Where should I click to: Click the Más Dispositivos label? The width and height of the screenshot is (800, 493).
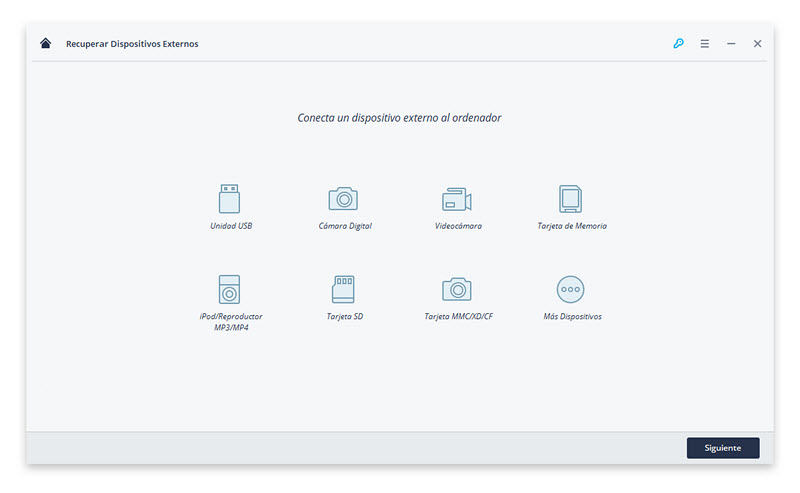point(572,316)
